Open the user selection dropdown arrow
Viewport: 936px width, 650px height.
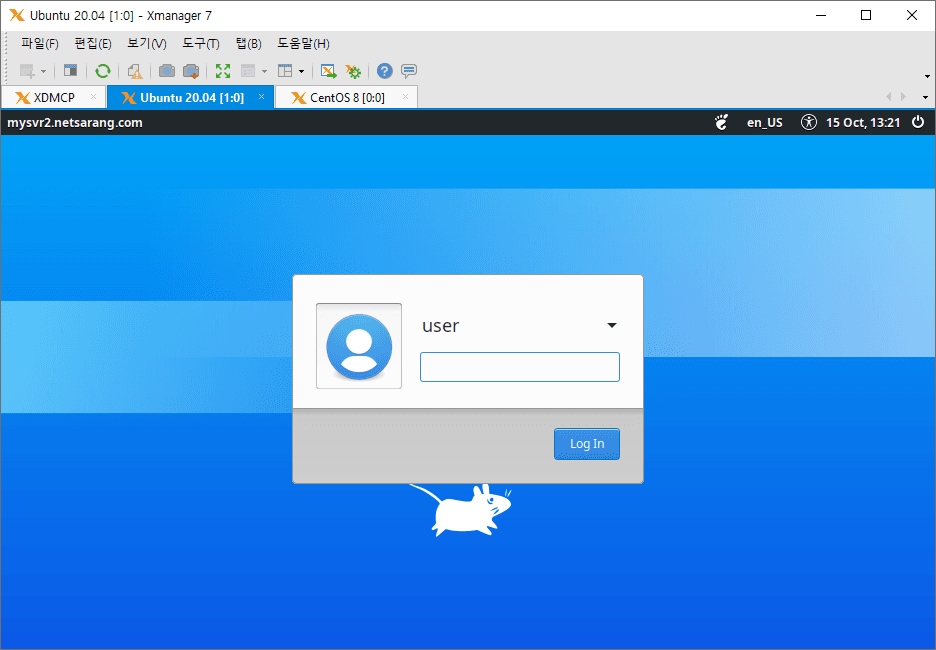[612, 325]
